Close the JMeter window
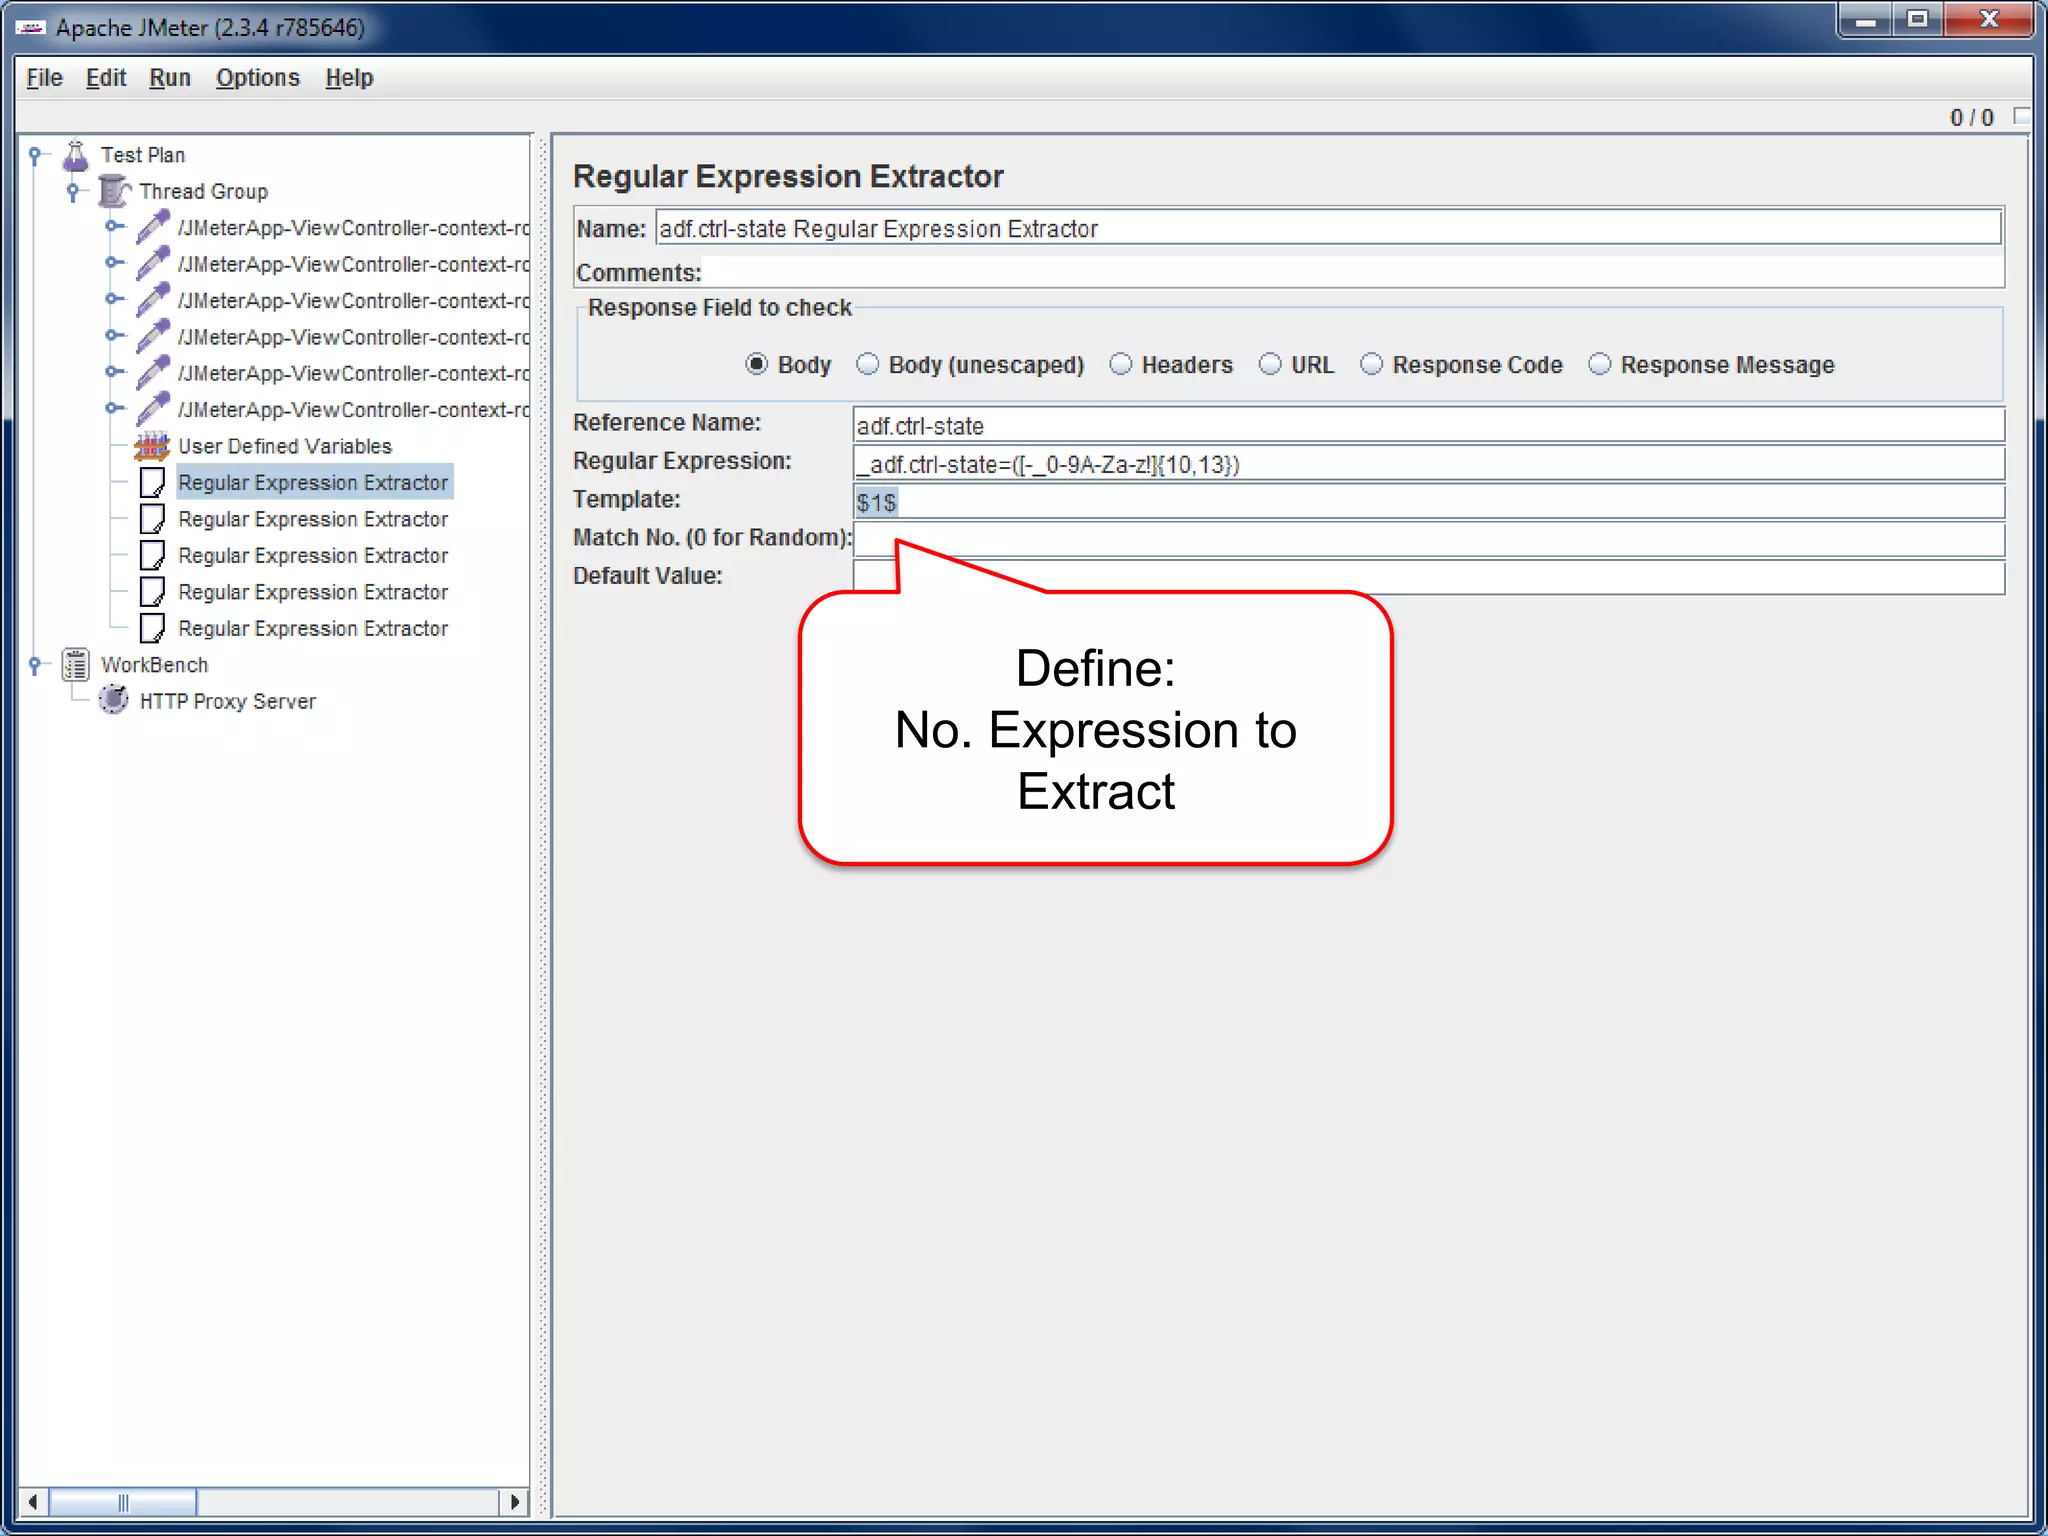Viewport: 2048px width, 1536px height. tap(1988, 20)
